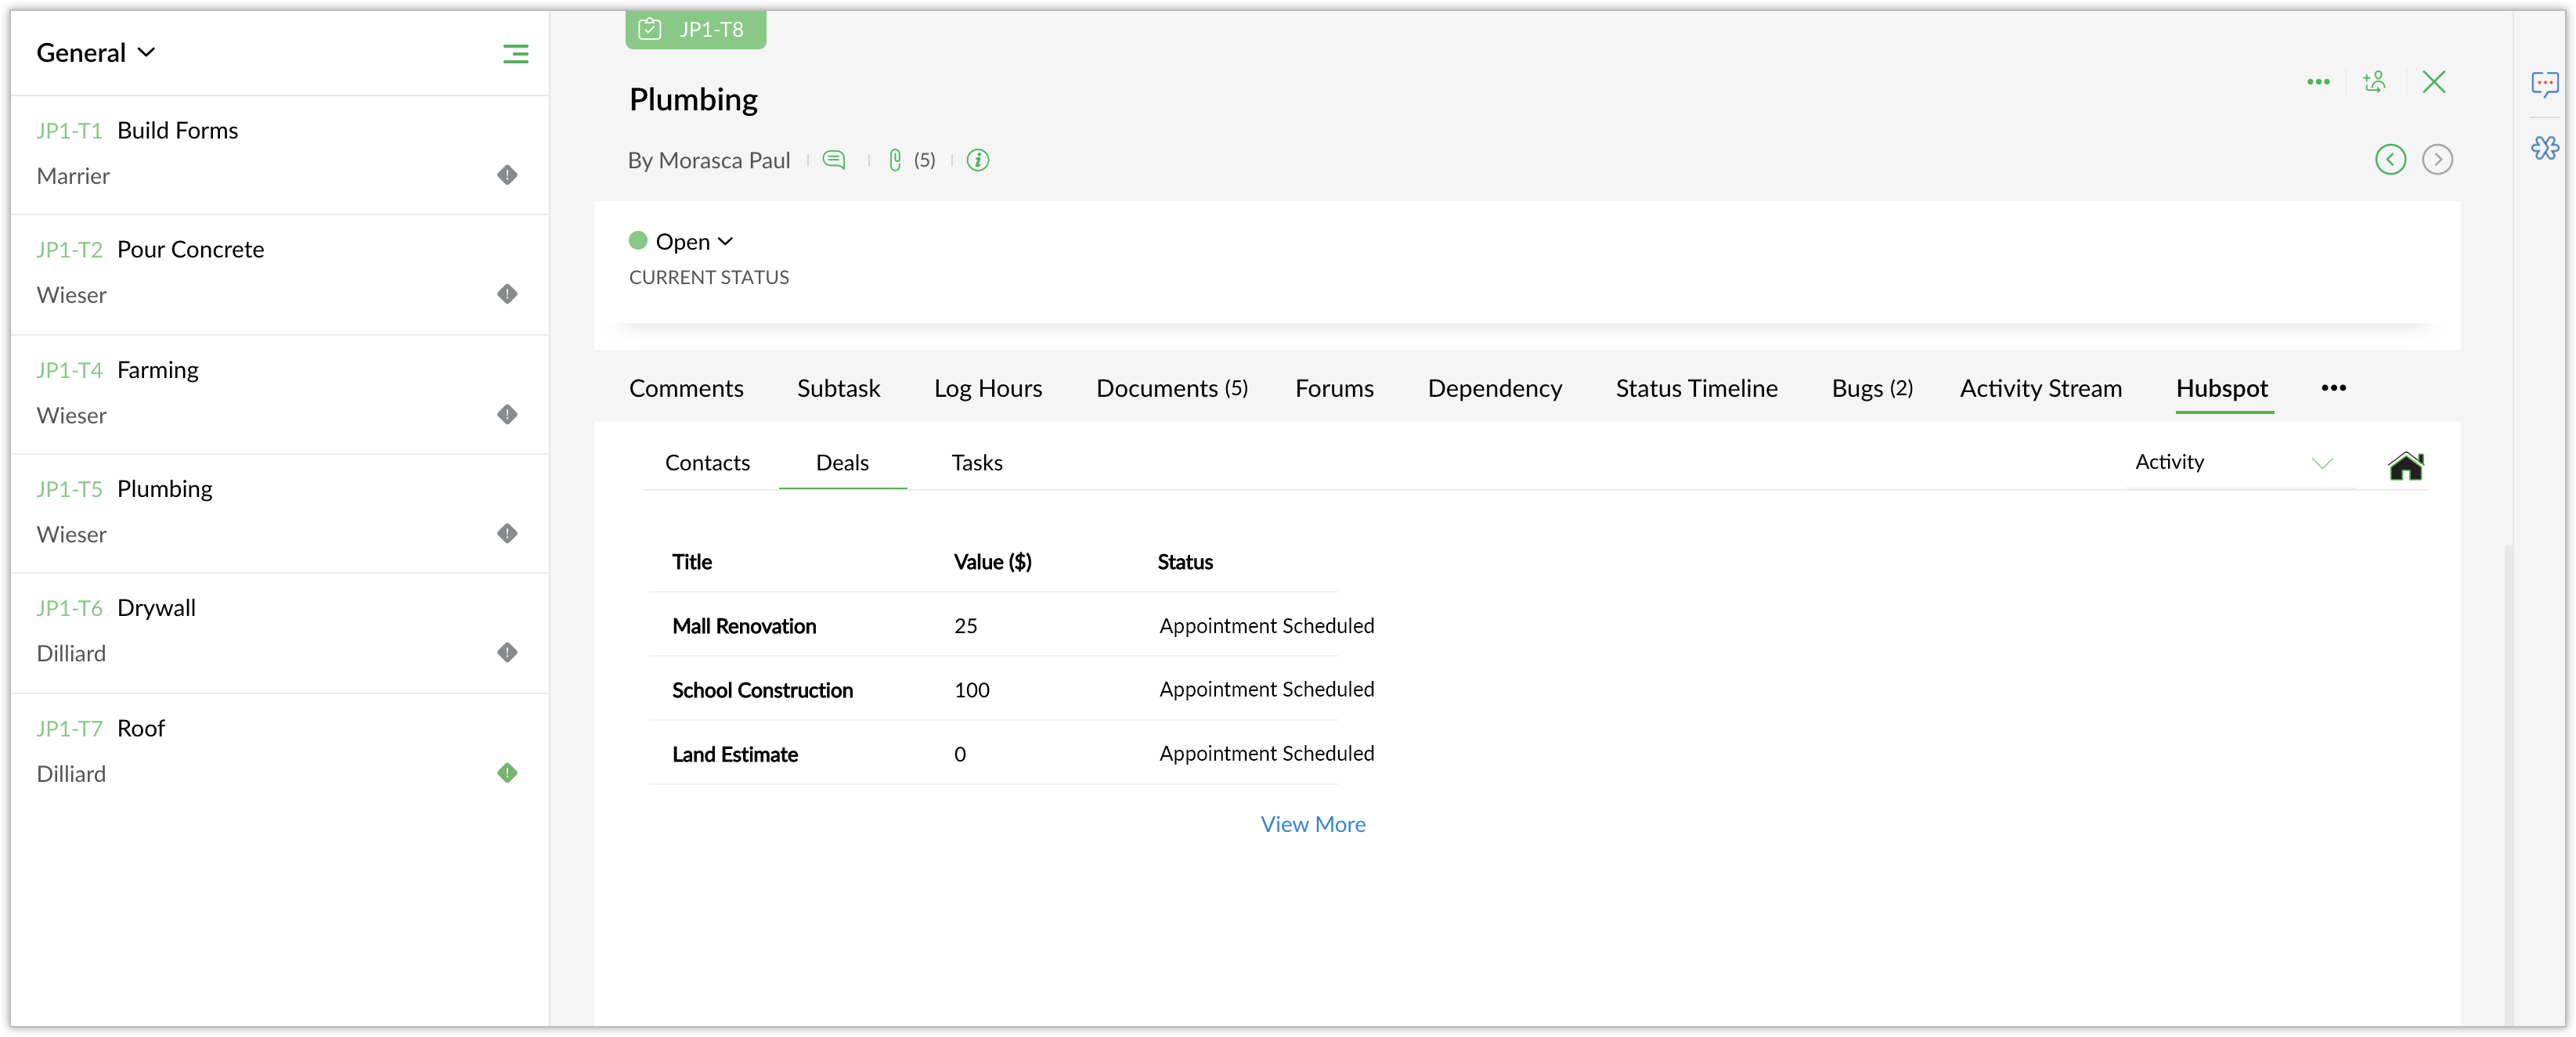Go to the next task arrow
Screen dimensions: 2576x1037
pos(2437,159)
